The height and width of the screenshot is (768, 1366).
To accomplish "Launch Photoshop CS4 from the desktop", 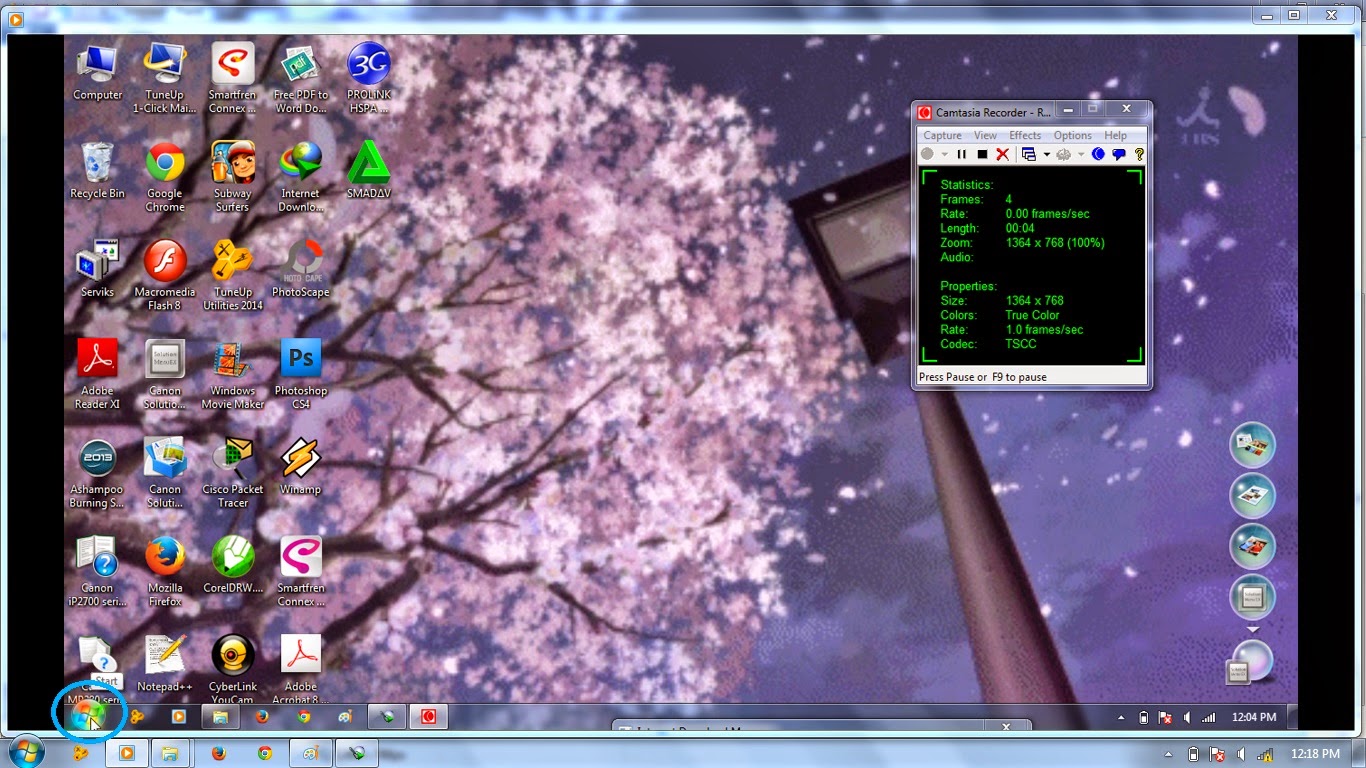I will click(x=300, y=374).
